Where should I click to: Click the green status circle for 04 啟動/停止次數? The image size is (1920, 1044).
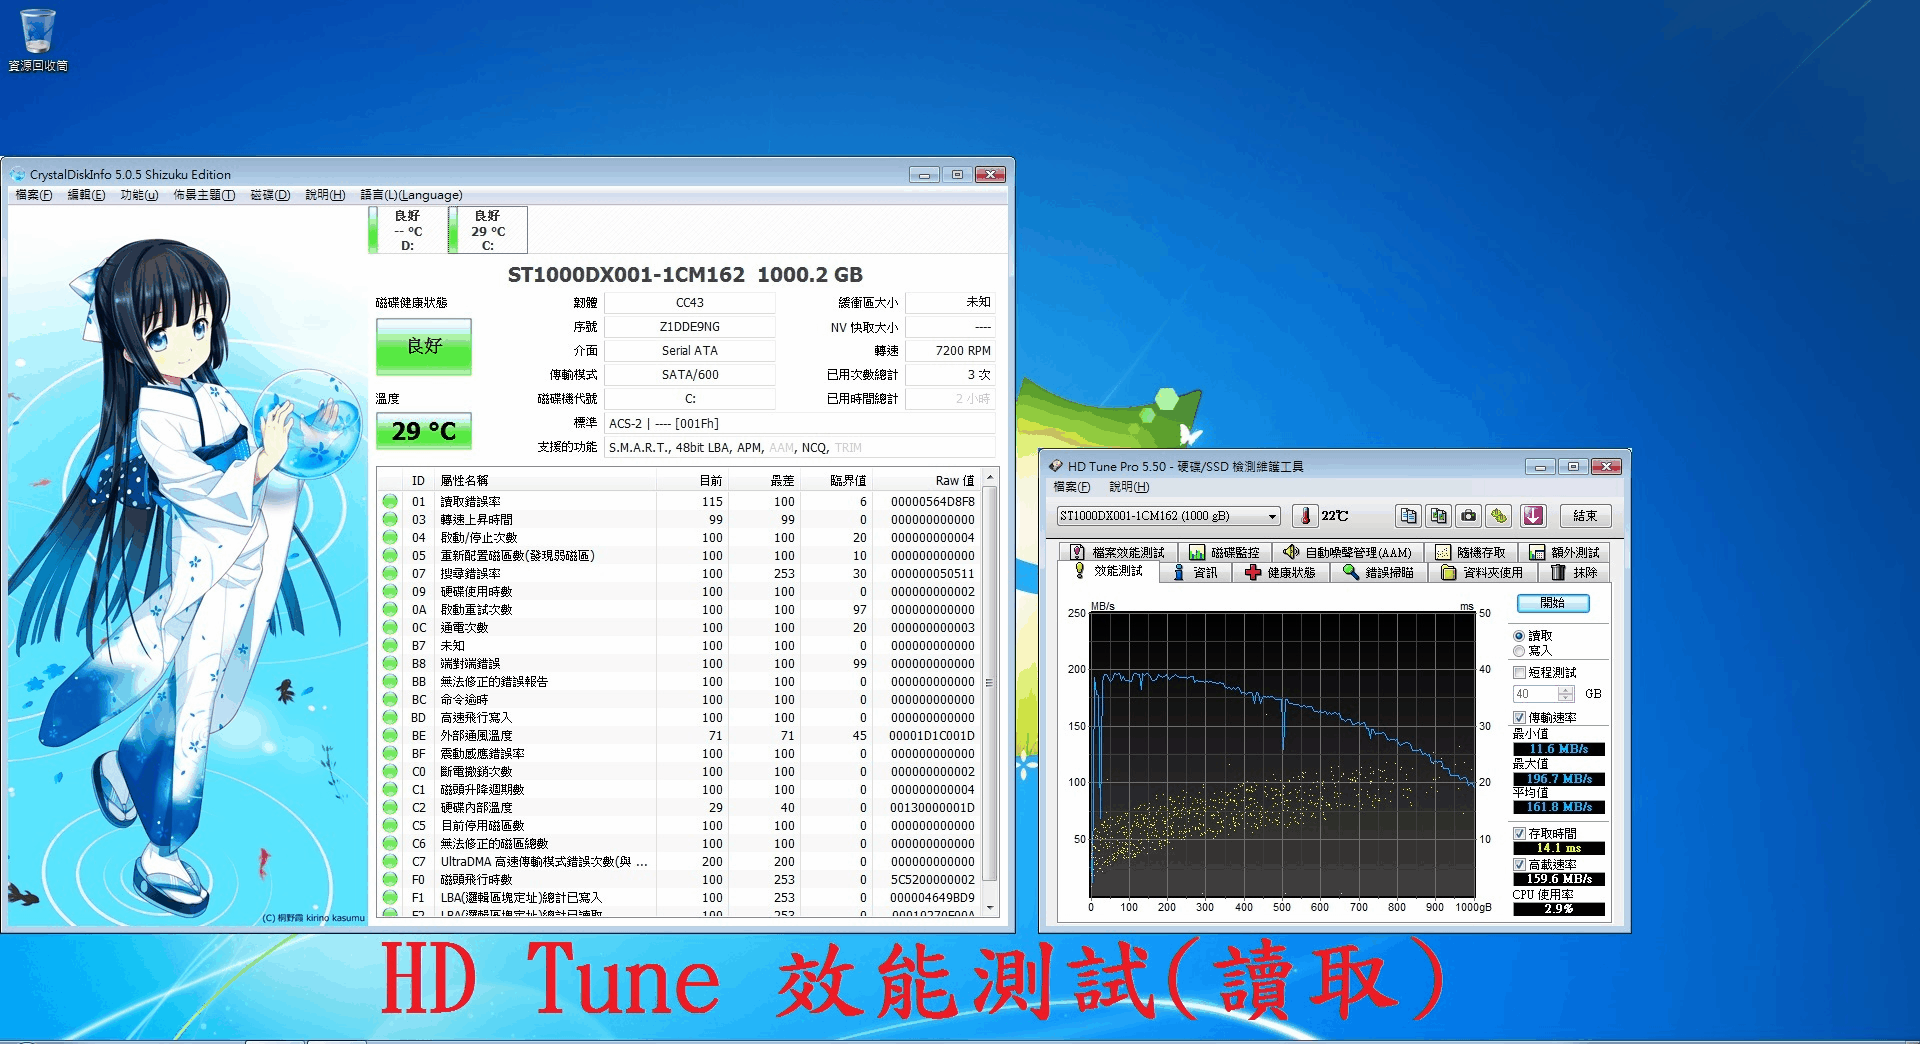[390, 538]
